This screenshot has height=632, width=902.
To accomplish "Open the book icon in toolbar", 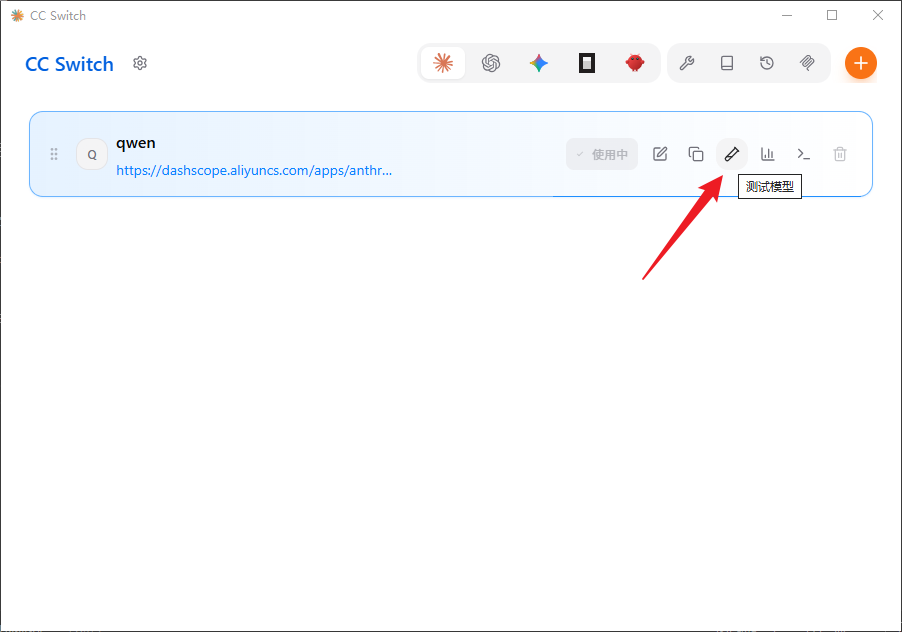I will [727, 63].
